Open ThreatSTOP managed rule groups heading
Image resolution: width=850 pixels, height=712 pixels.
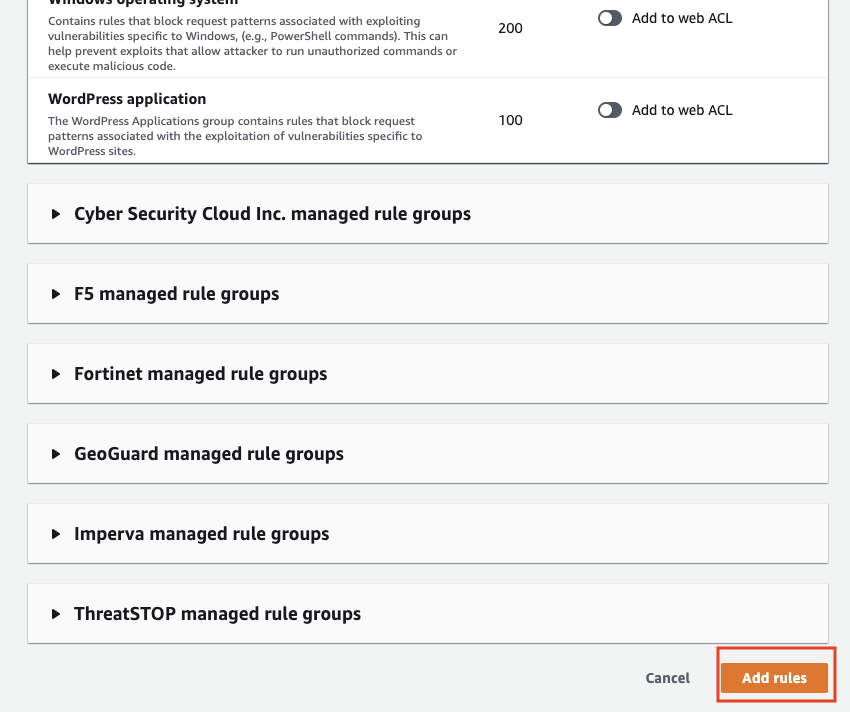click(217, 614)
